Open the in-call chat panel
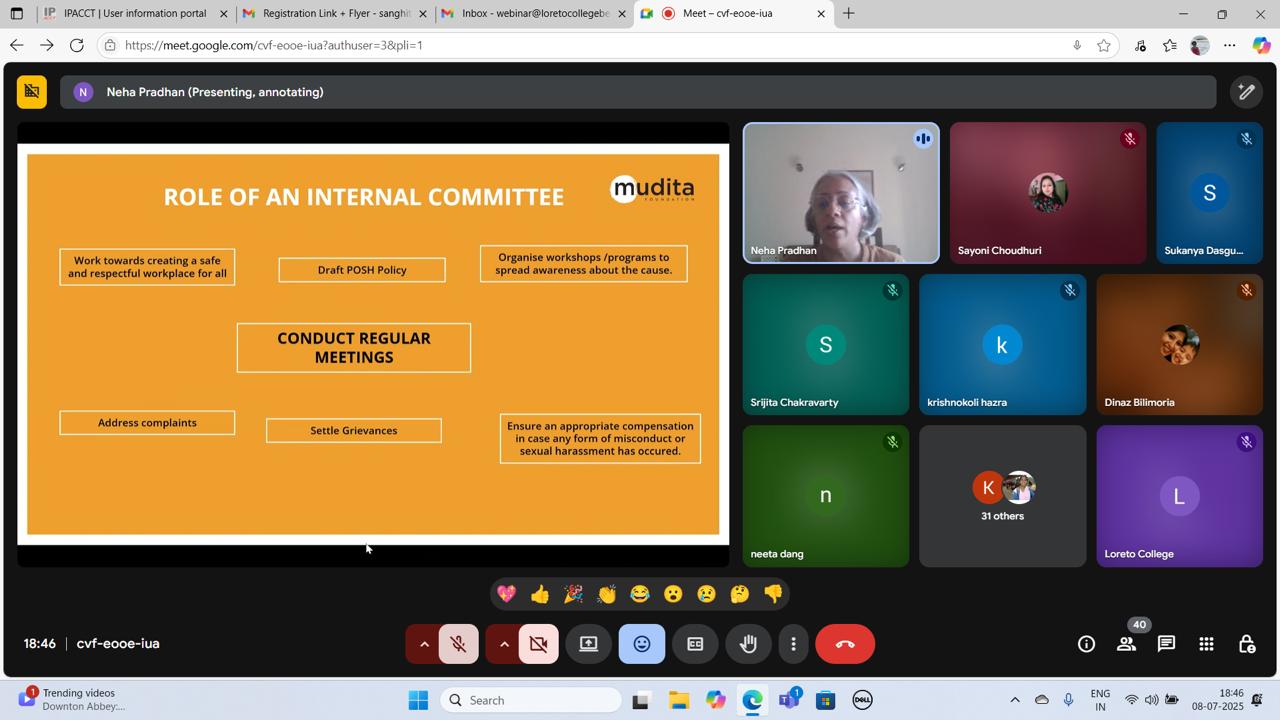 [1166, 644]
